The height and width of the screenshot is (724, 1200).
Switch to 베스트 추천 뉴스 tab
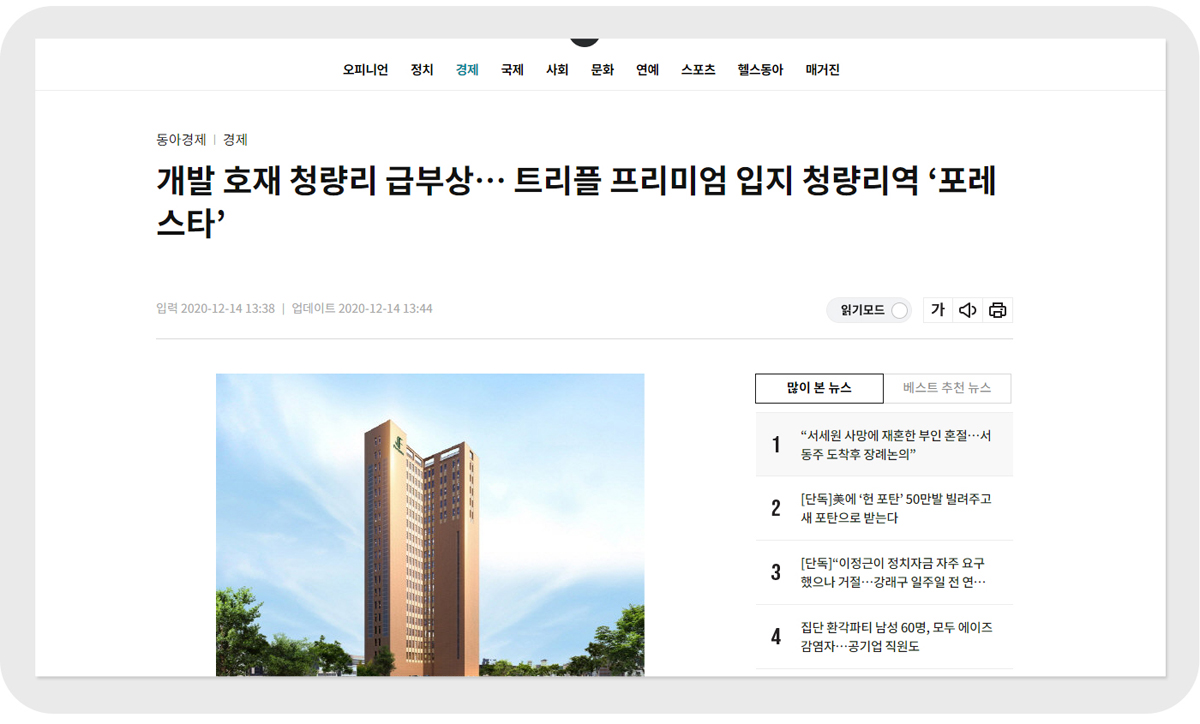pyautogui.click(x=947, y=388)
